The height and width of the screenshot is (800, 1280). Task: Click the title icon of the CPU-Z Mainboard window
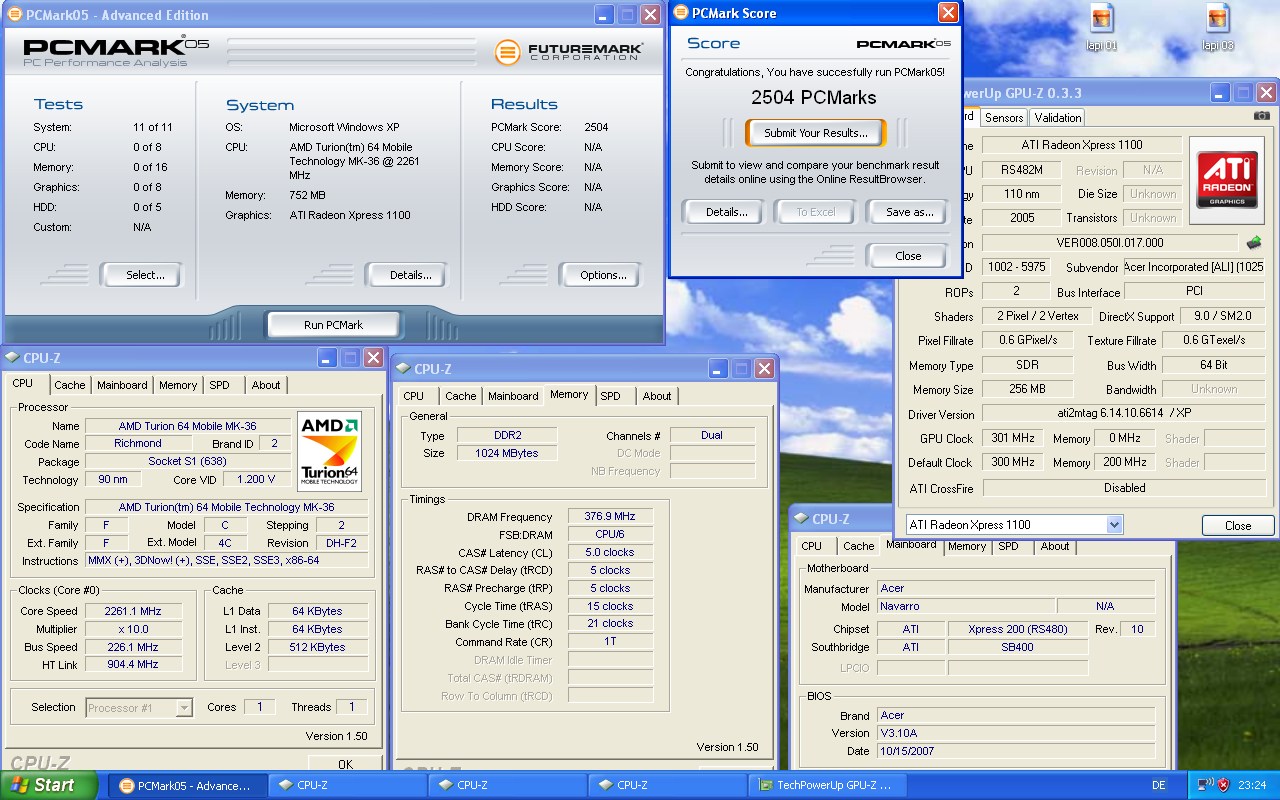(801, 519)
